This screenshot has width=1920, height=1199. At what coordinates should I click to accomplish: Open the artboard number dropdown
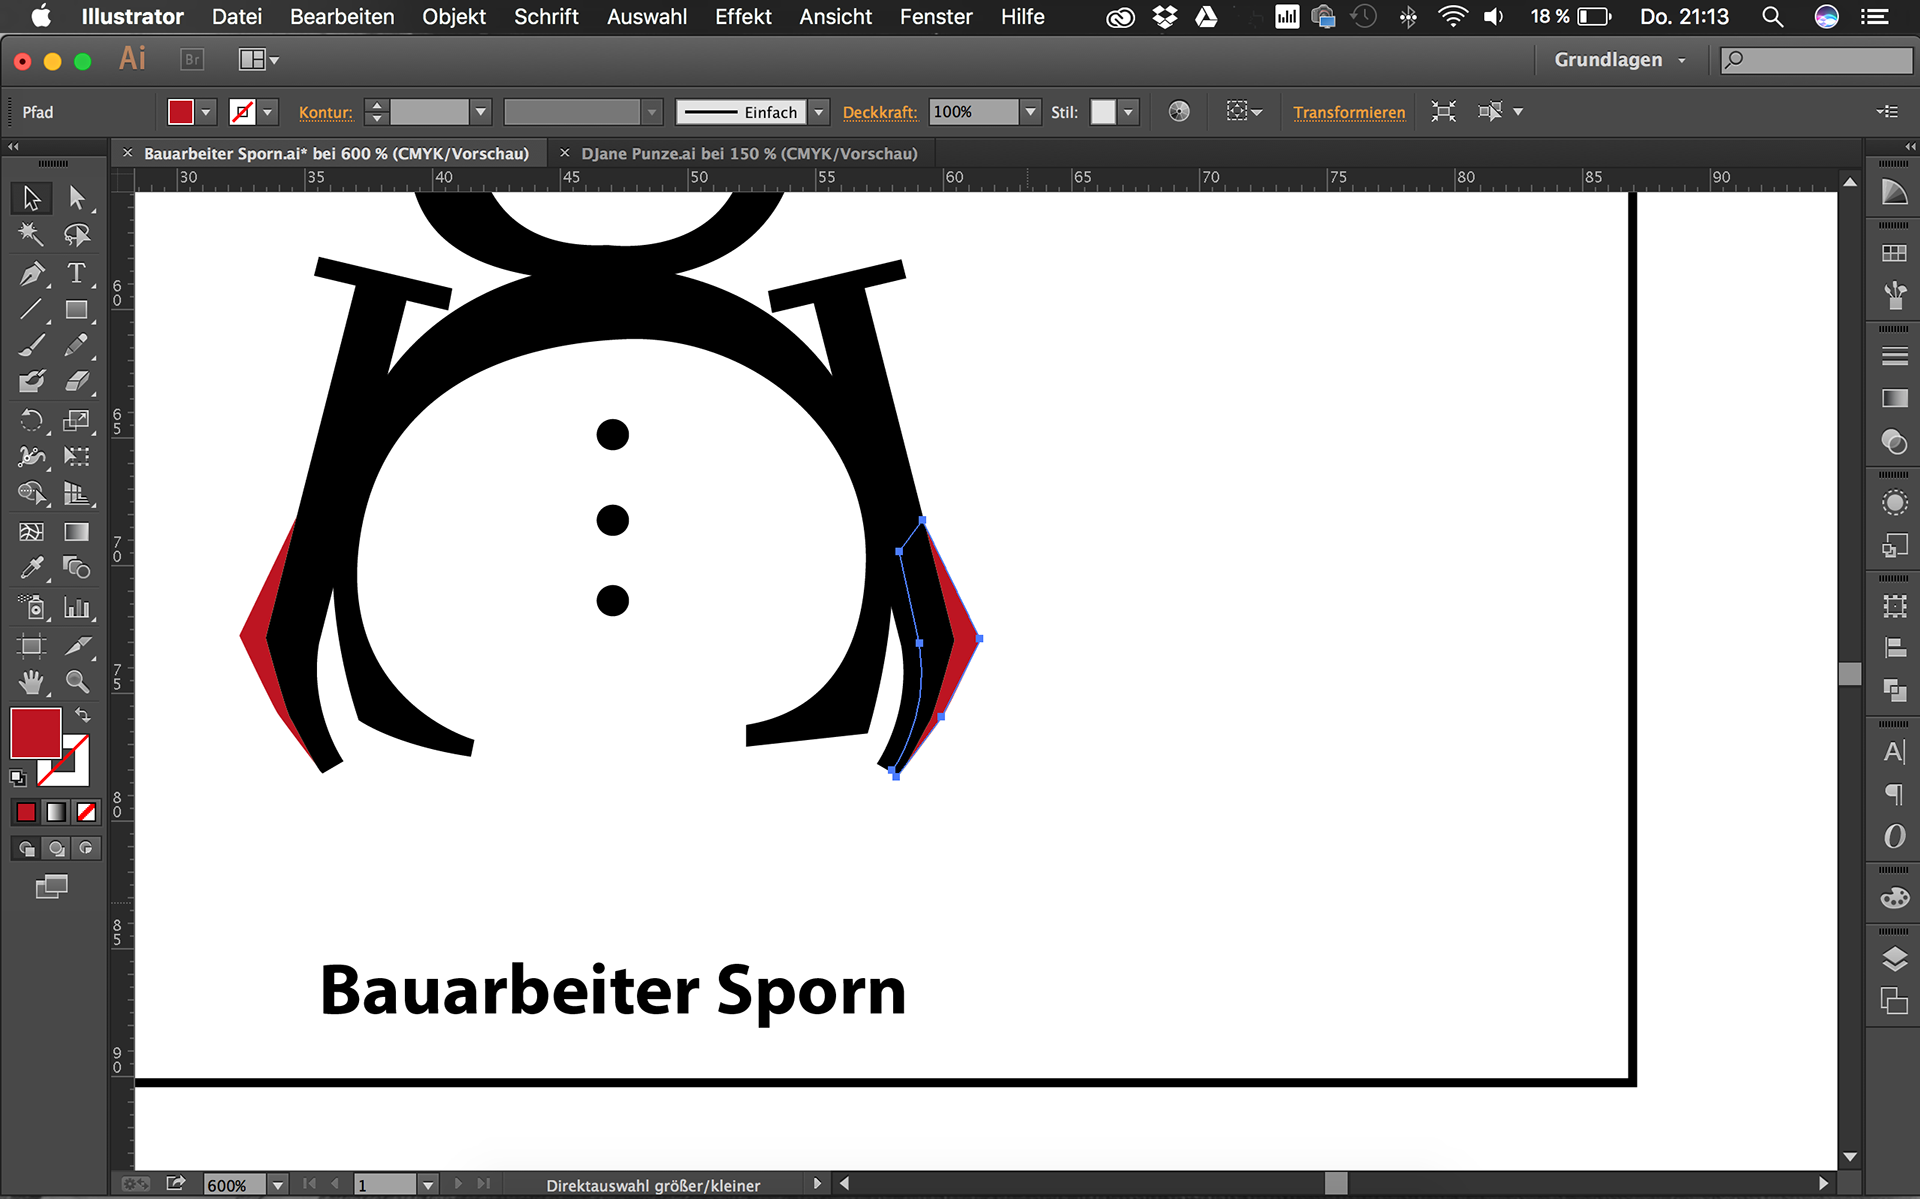tap(428, 1185)
